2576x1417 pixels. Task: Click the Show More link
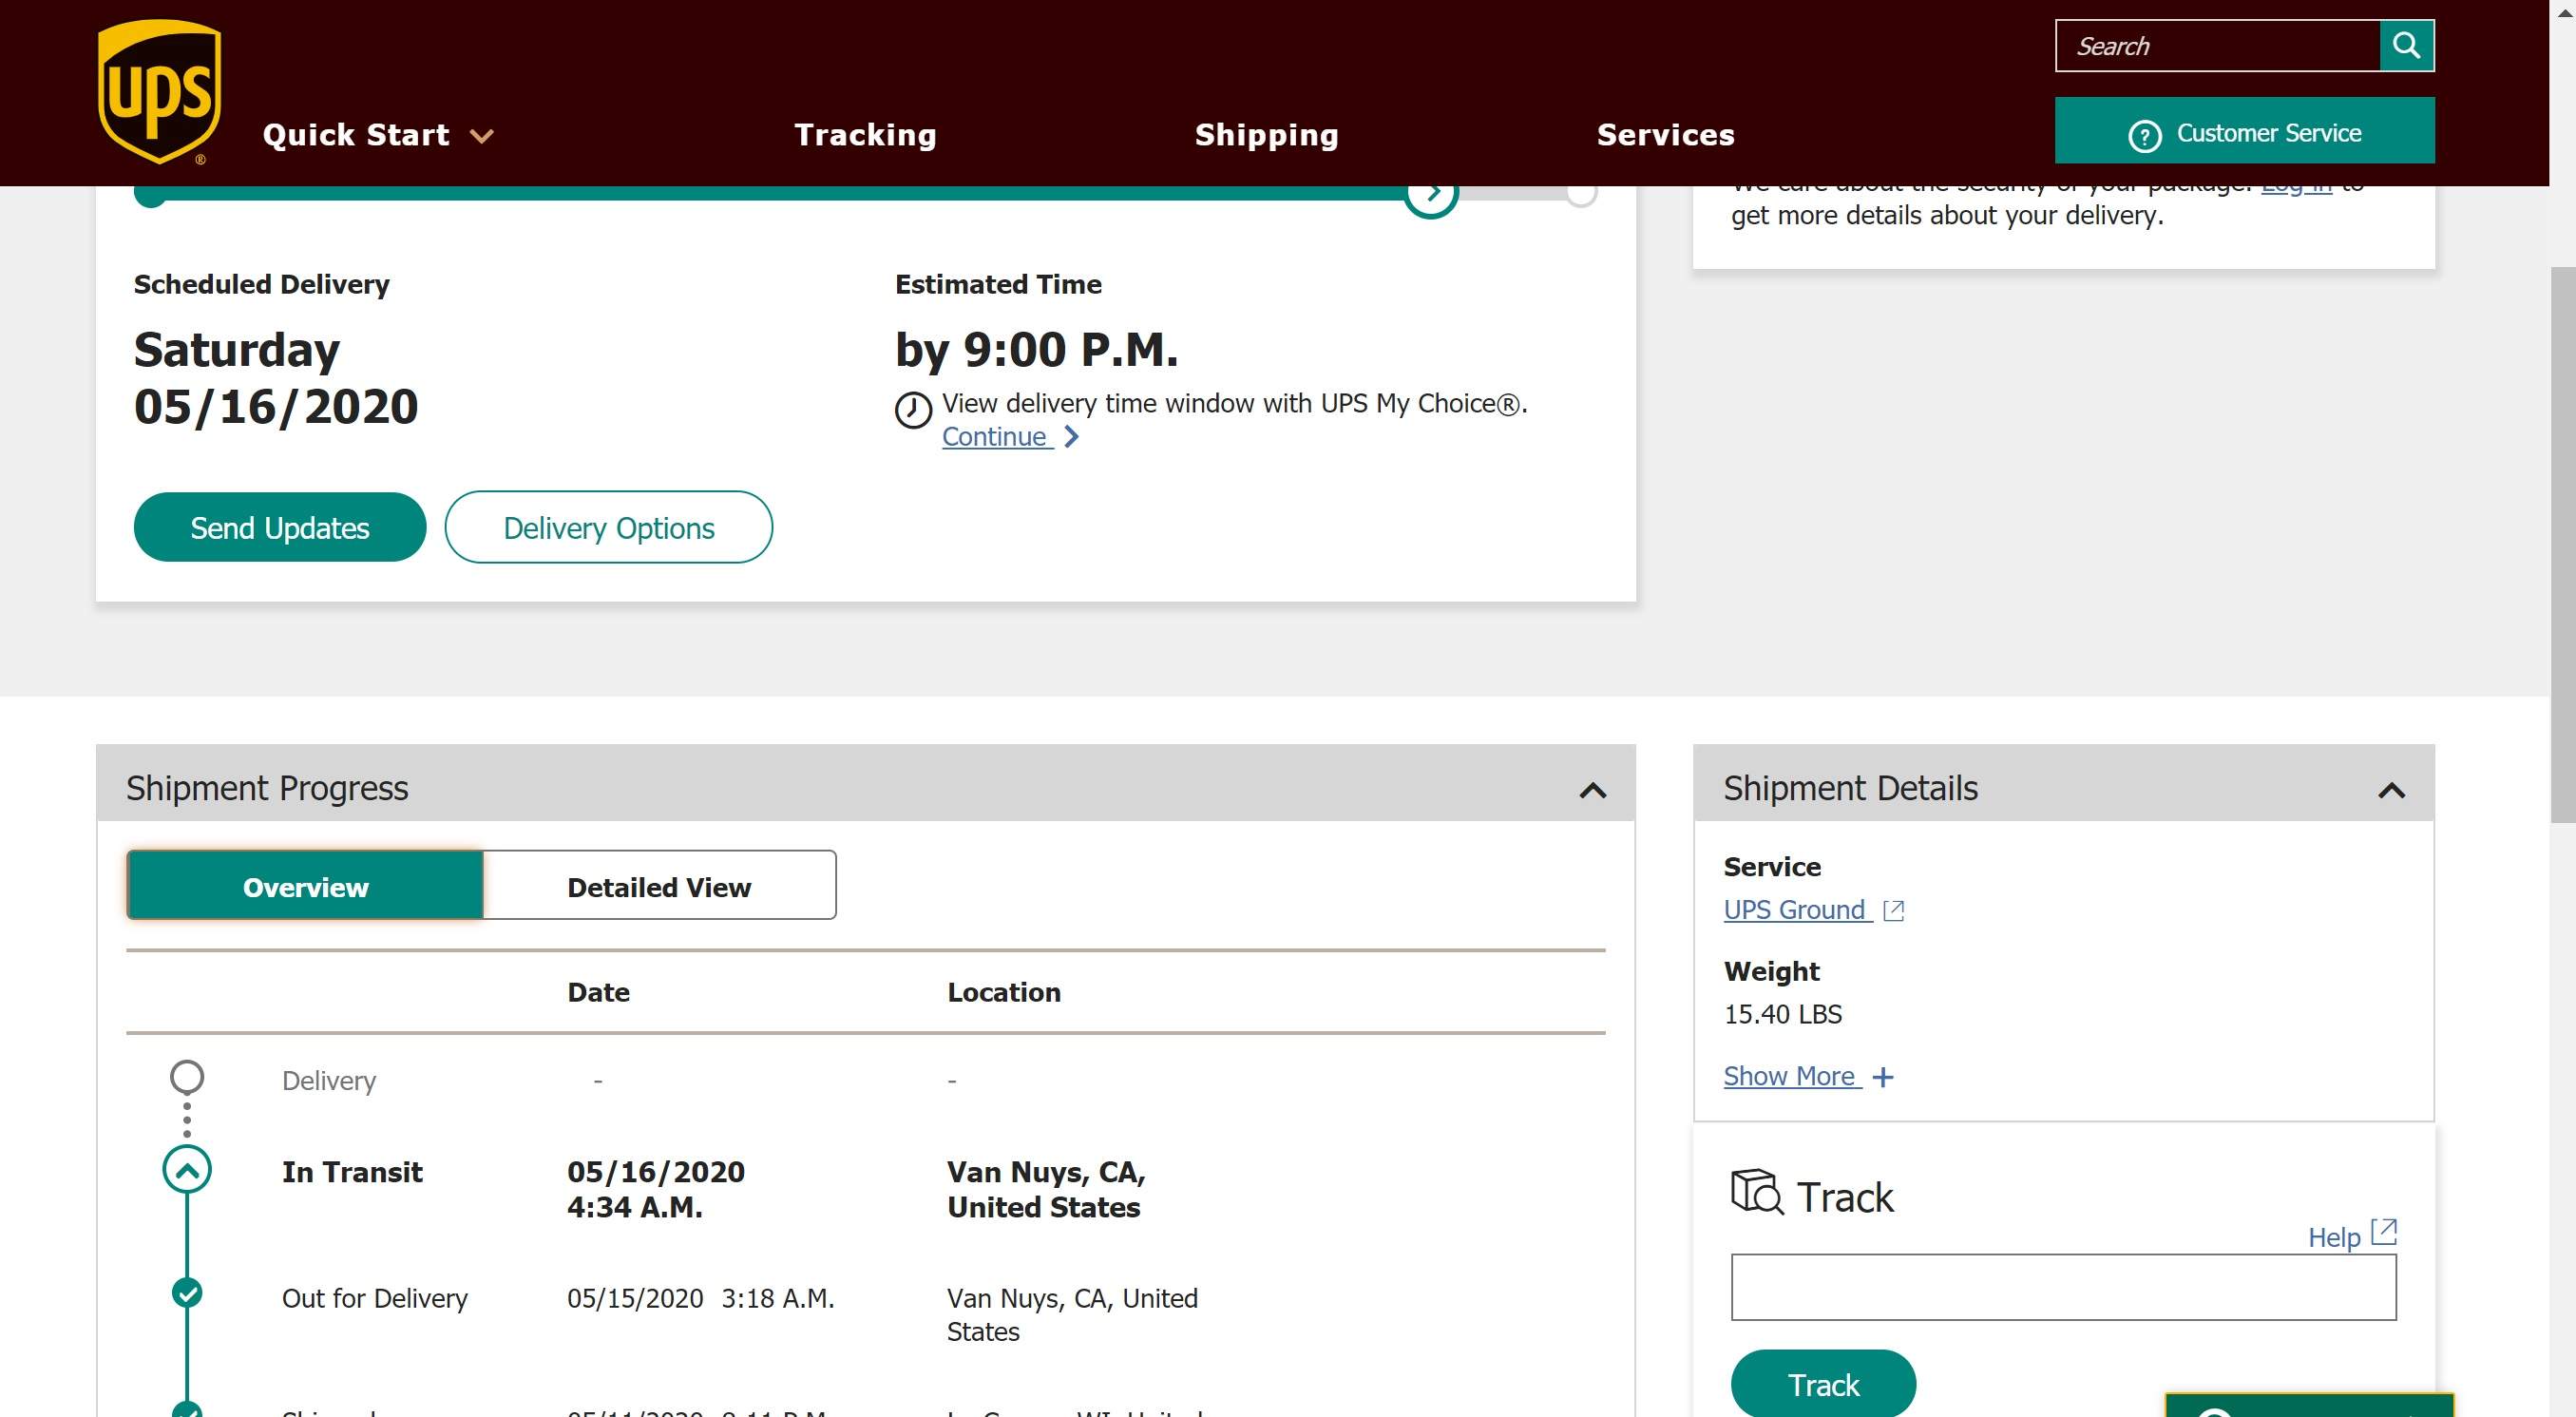[x=1792, y=1077]
